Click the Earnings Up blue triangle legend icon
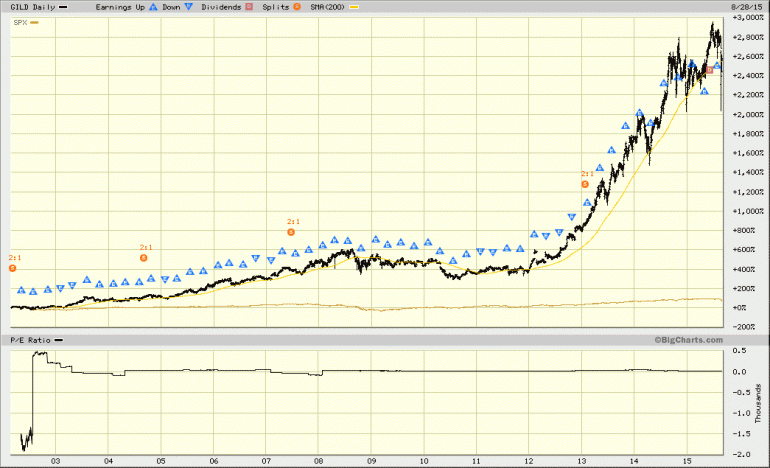 (x=153, y=7)
